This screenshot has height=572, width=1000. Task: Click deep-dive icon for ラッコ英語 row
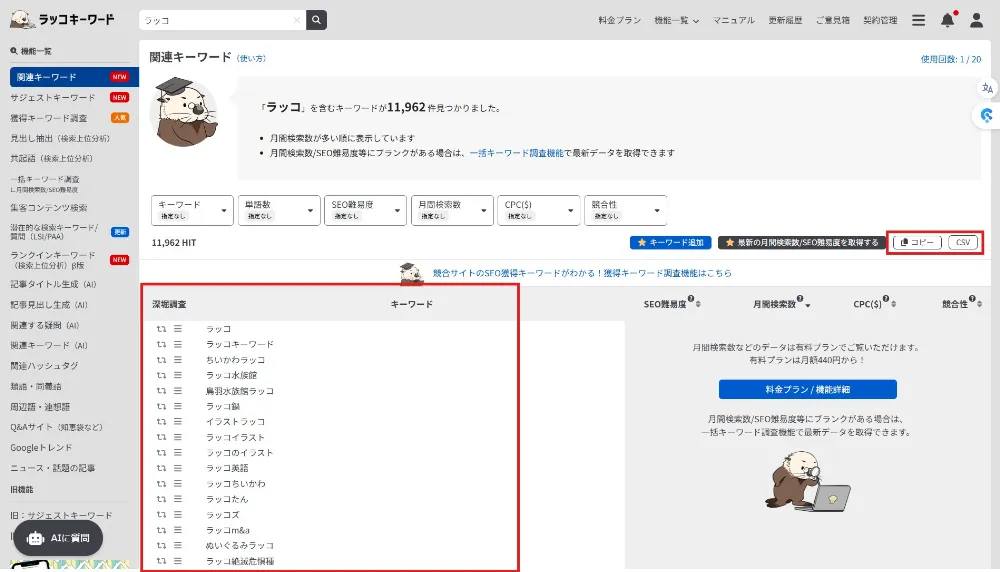pos(161,468)
